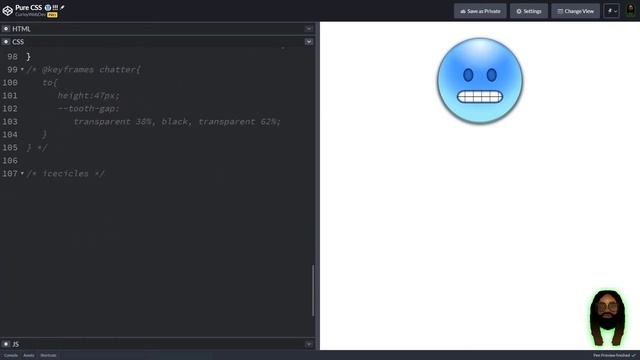Click the CSS editor vertical scrollbar
640x360 pixels.
pos(313,290)
